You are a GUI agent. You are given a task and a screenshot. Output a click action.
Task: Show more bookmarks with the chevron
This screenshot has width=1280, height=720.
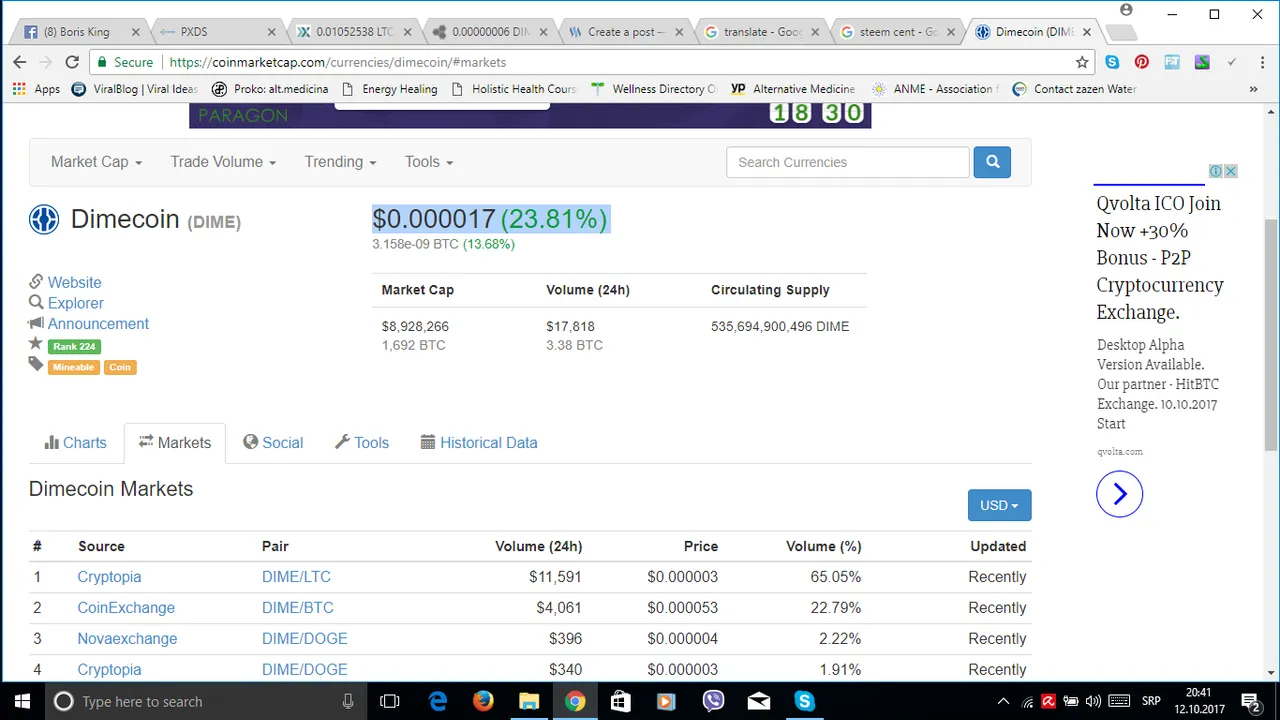click(x=1253, y=89)
